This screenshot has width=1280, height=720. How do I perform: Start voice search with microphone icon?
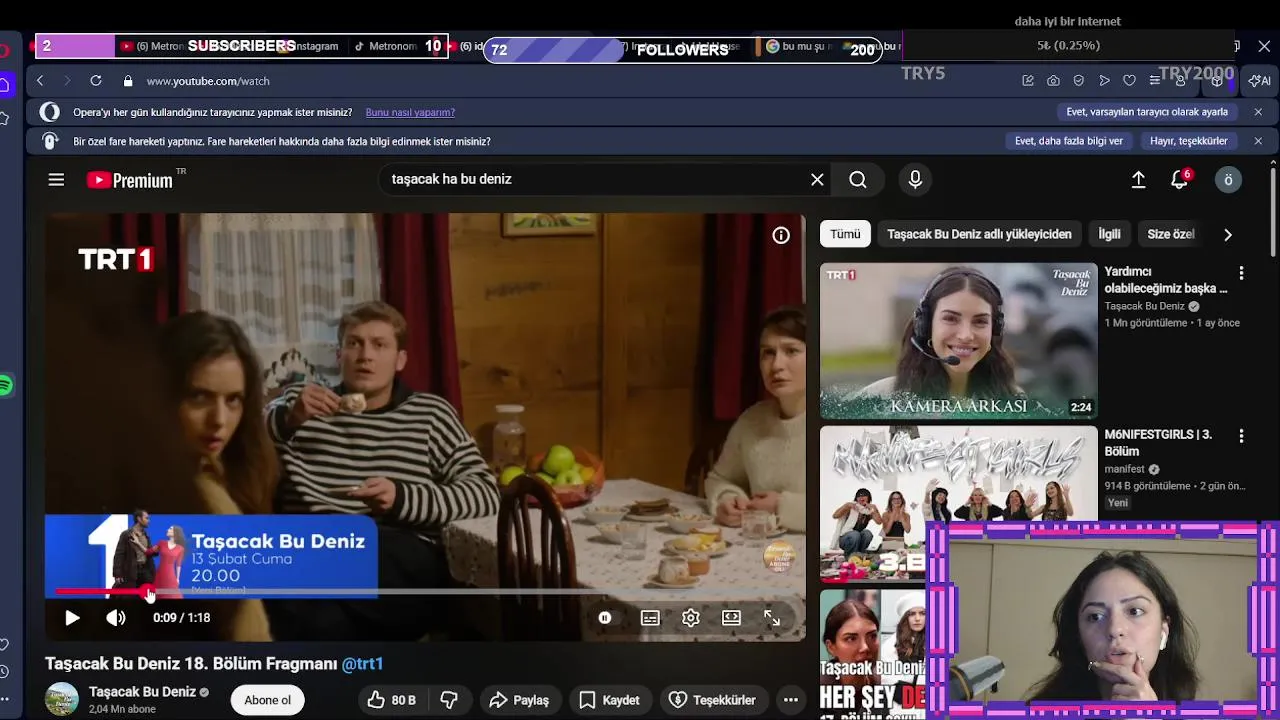[915, 179]
